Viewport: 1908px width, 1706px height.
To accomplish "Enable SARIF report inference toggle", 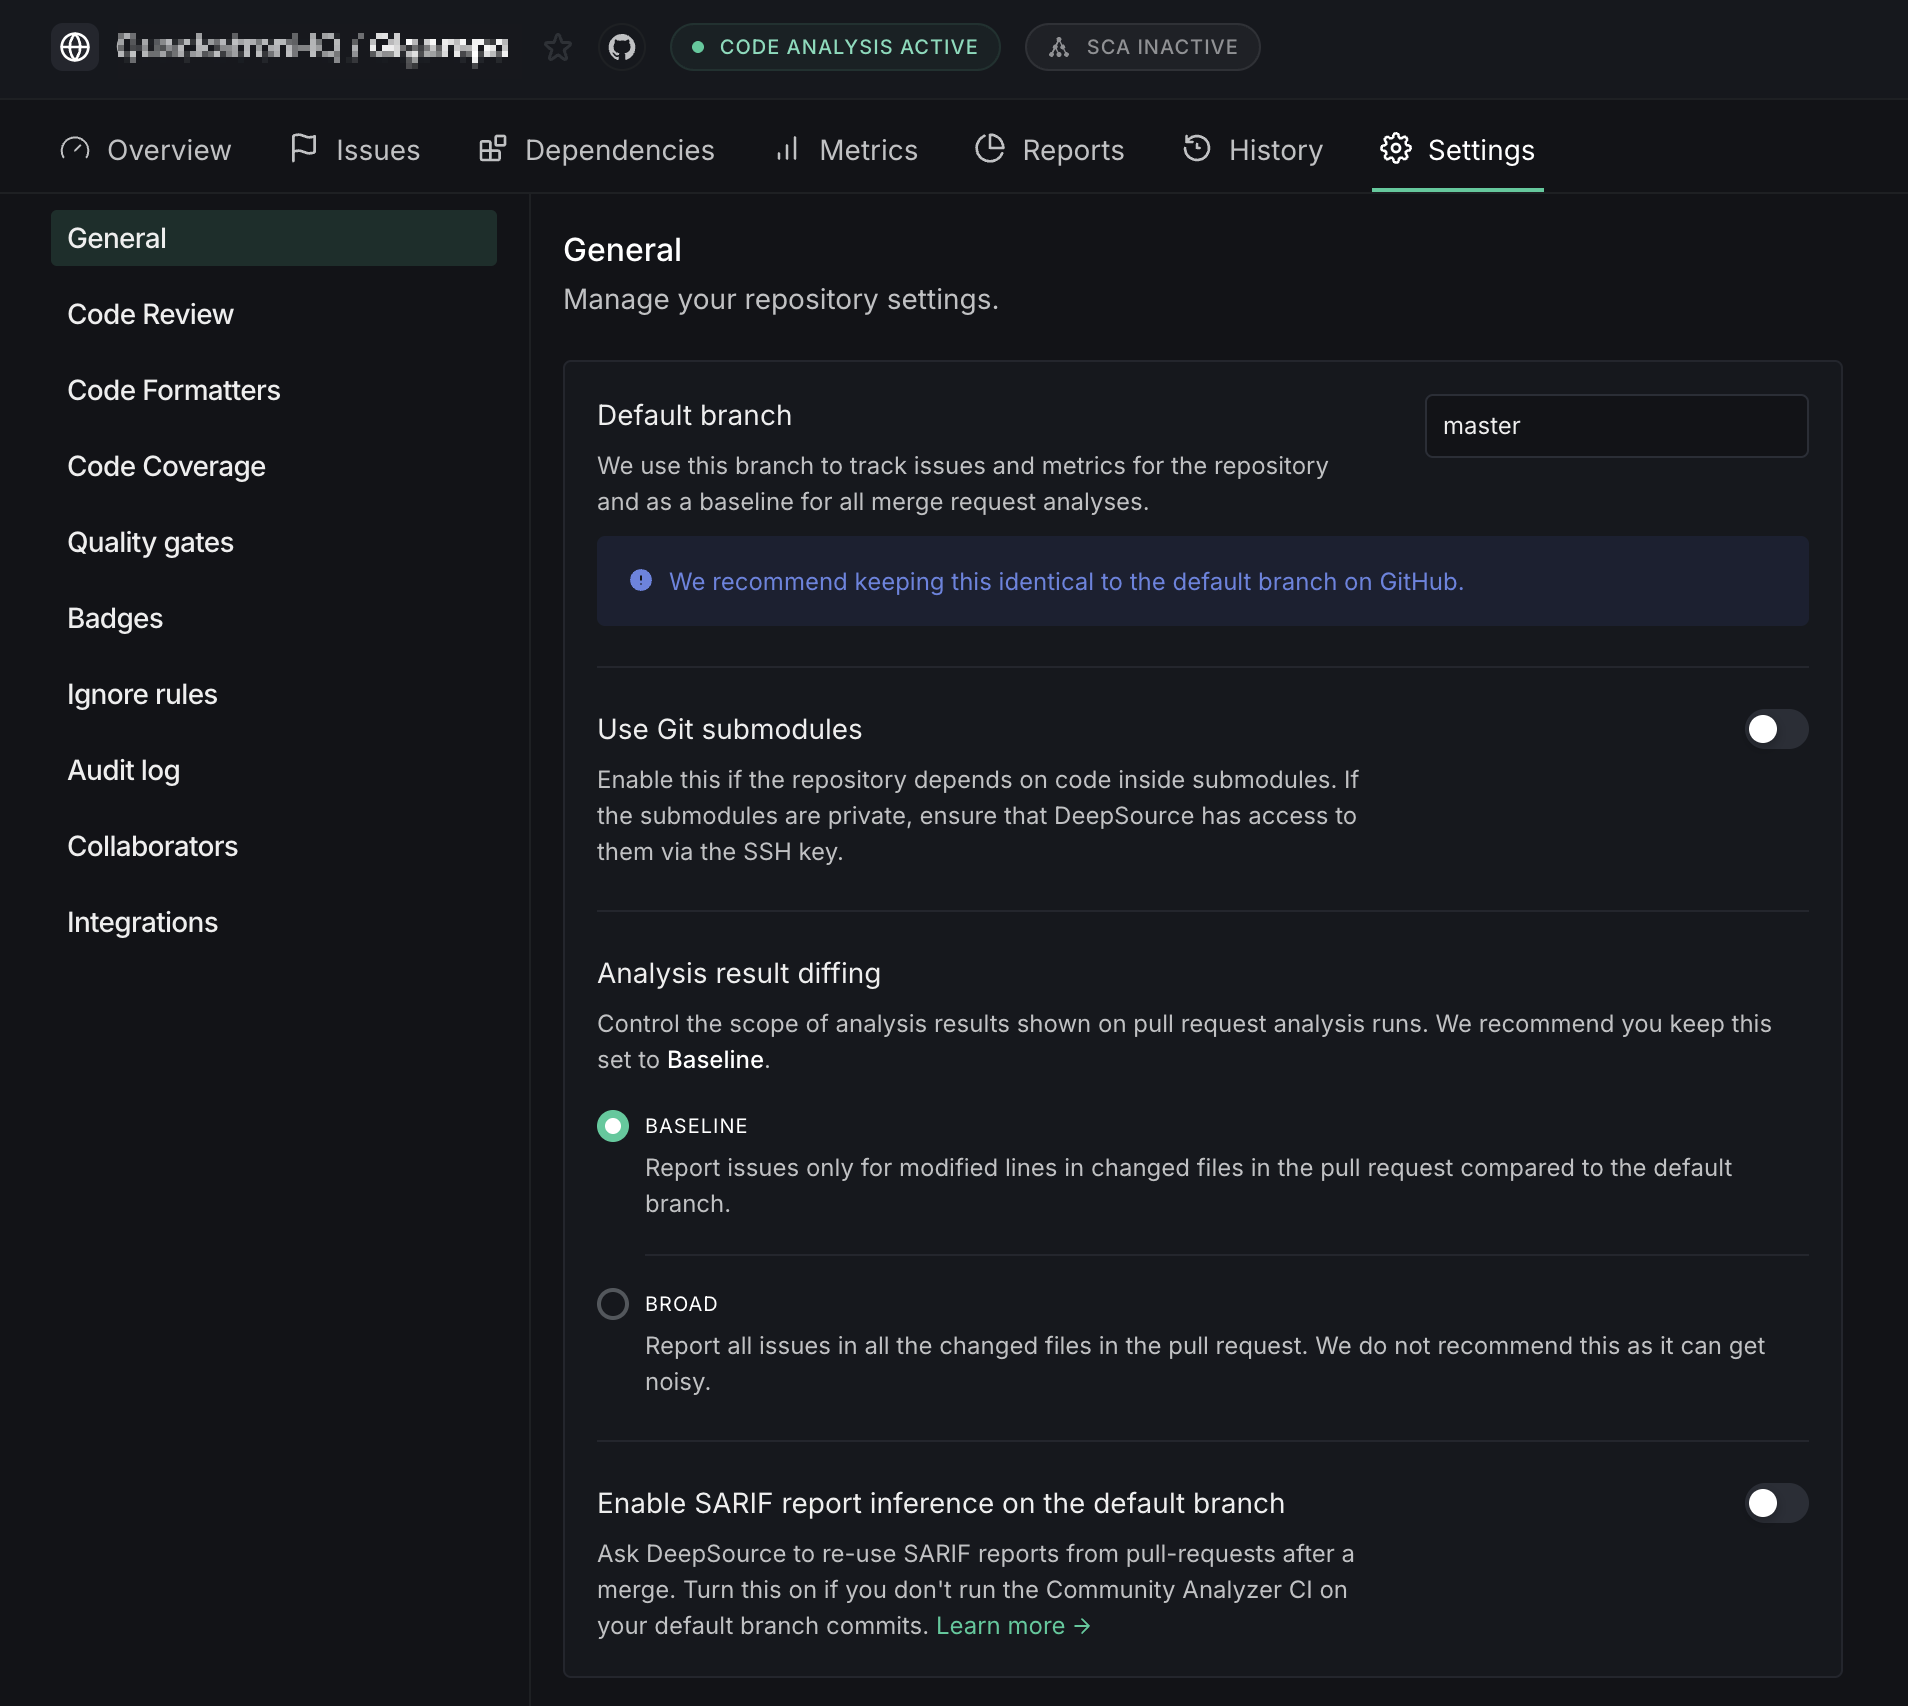I will pos(1776,1503).
